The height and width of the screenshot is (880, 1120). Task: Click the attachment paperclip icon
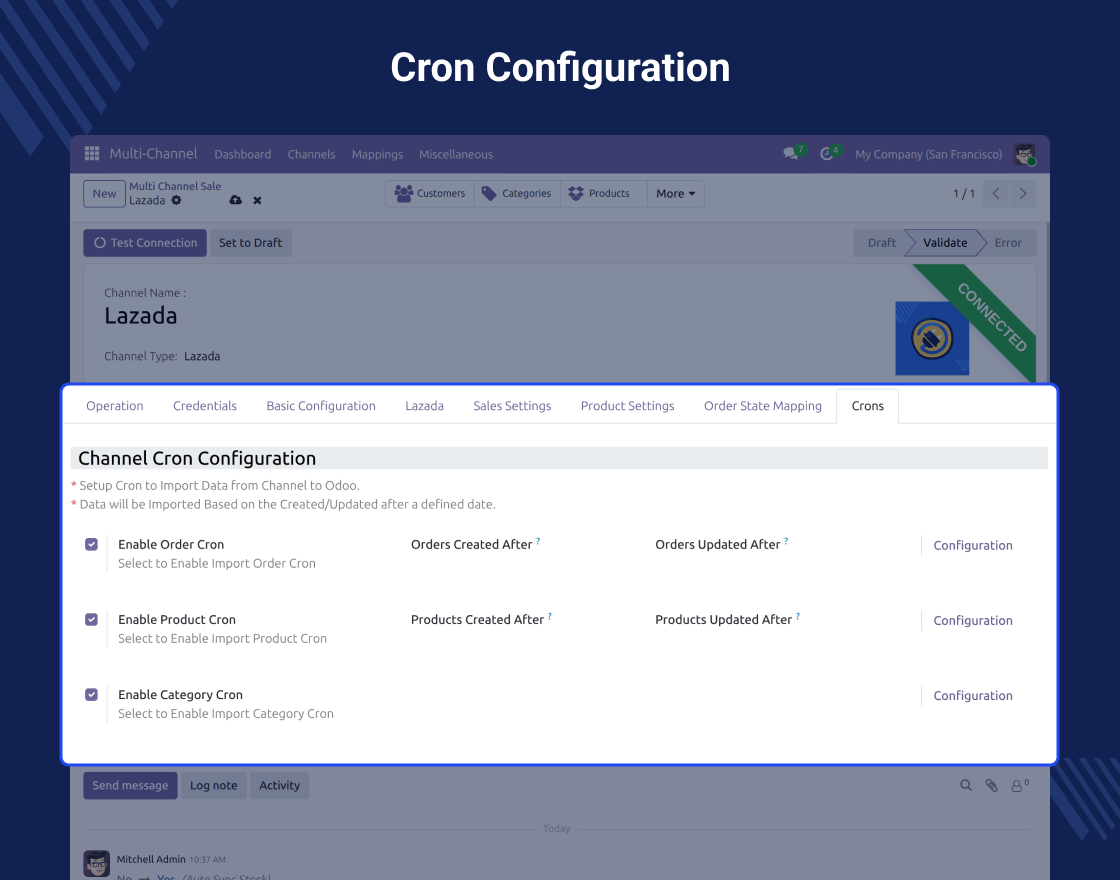[991, 786]
